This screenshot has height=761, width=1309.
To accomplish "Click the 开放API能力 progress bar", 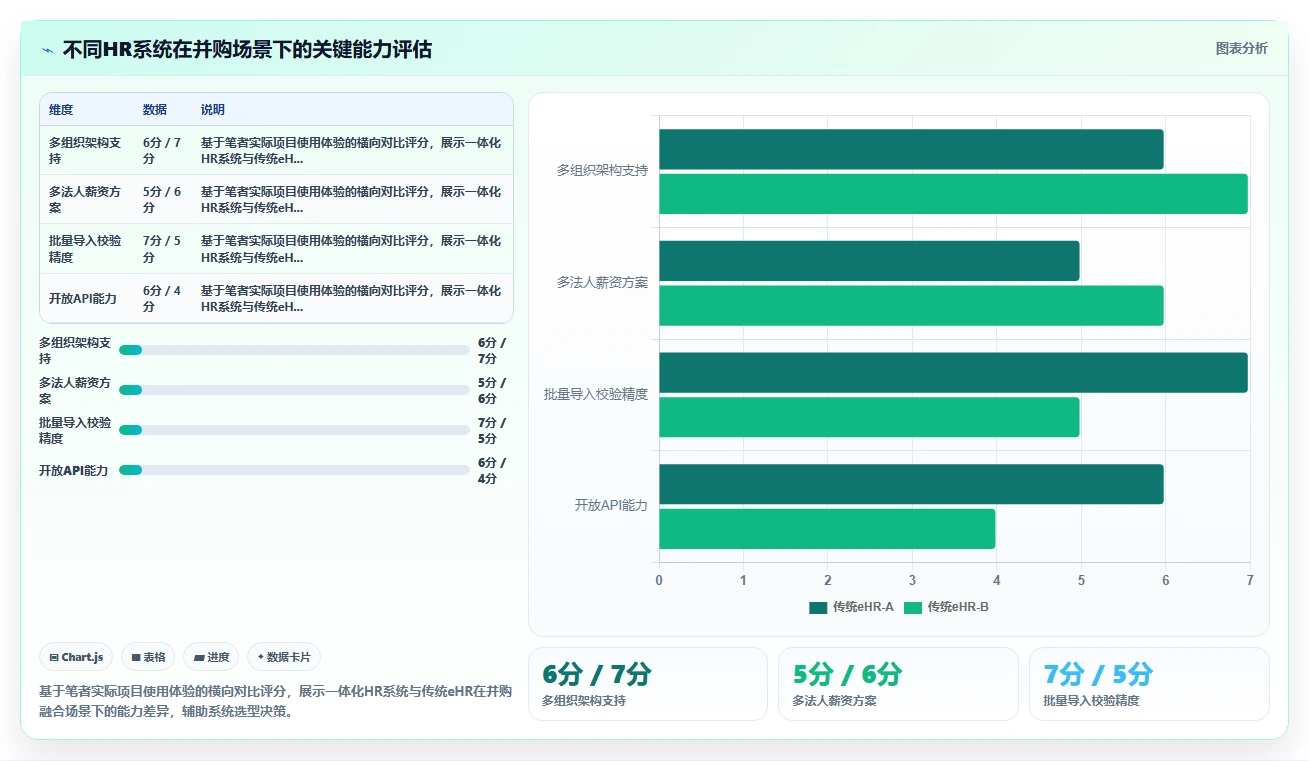I will click(x=294, y=470).
